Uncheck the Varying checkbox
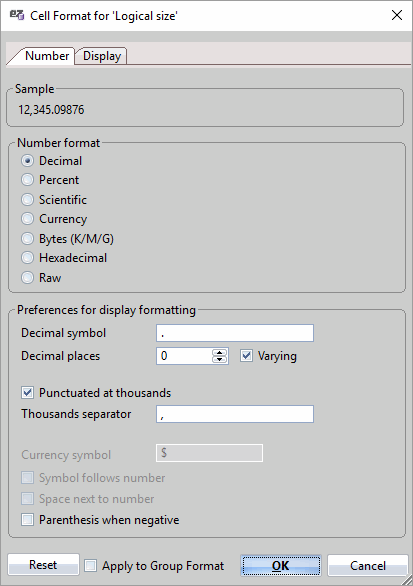Viewport: 413px width, 586px height. click(x=246, y=355)
